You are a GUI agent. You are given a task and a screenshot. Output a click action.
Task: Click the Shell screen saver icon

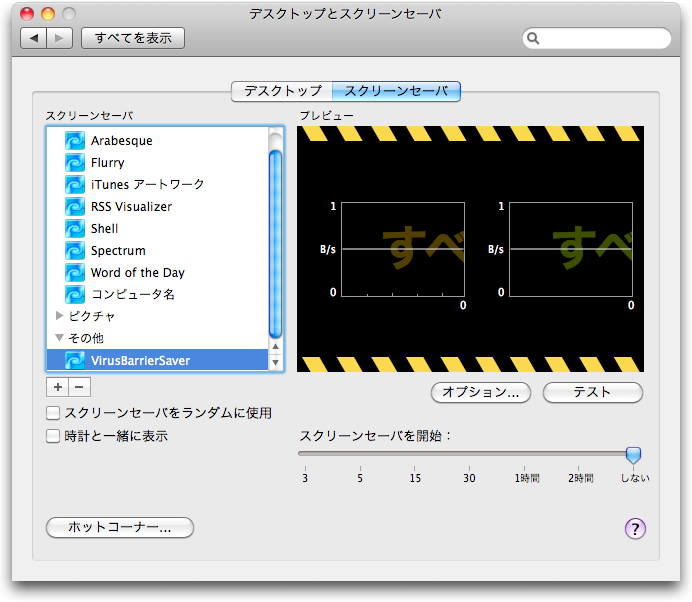(75, 229)
